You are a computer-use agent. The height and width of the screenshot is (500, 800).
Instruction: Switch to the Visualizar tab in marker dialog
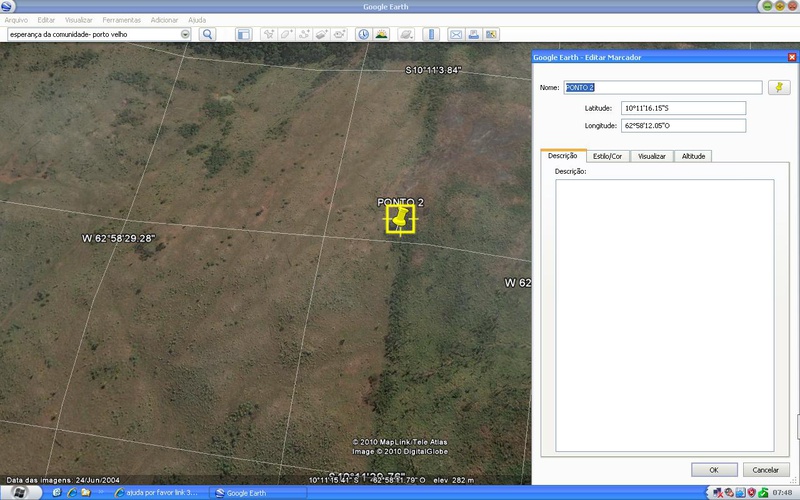click(652, 156)
